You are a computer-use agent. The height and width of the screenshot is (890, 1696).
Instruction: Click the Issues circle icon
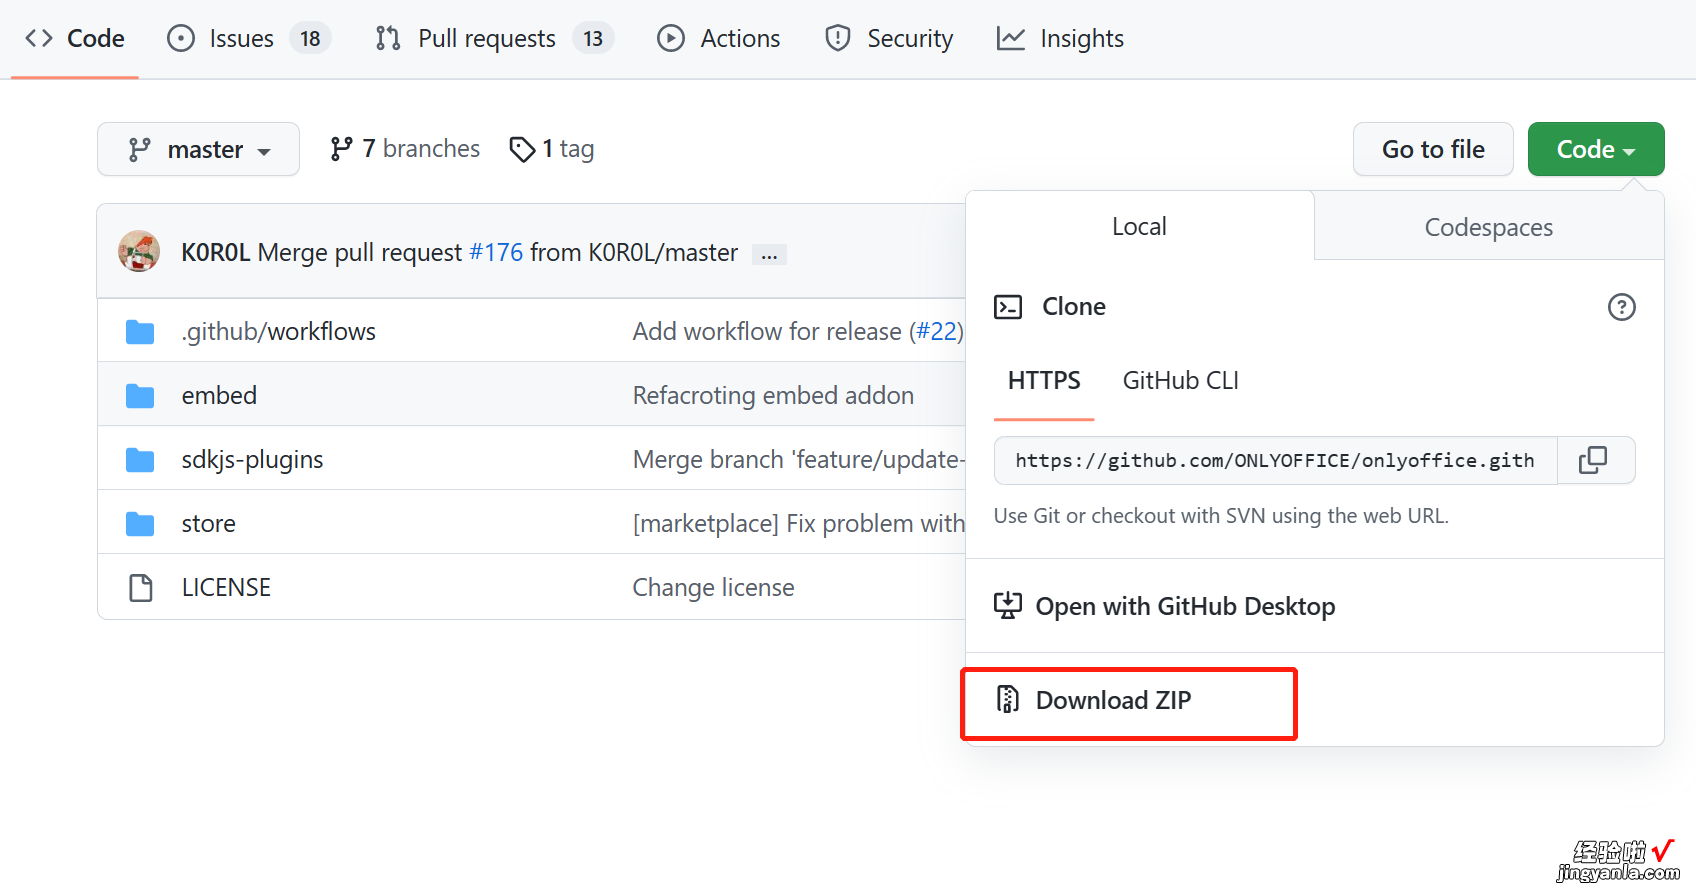tap(181, 39)
